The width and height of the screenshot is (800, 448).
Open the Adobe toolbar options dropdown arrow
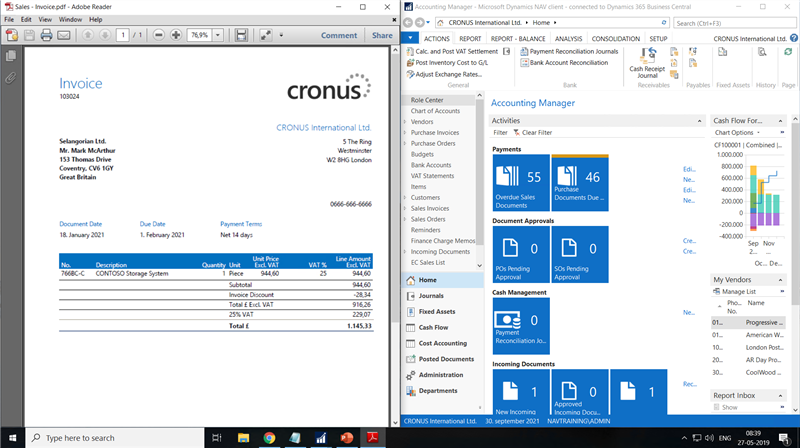point(281,35)
